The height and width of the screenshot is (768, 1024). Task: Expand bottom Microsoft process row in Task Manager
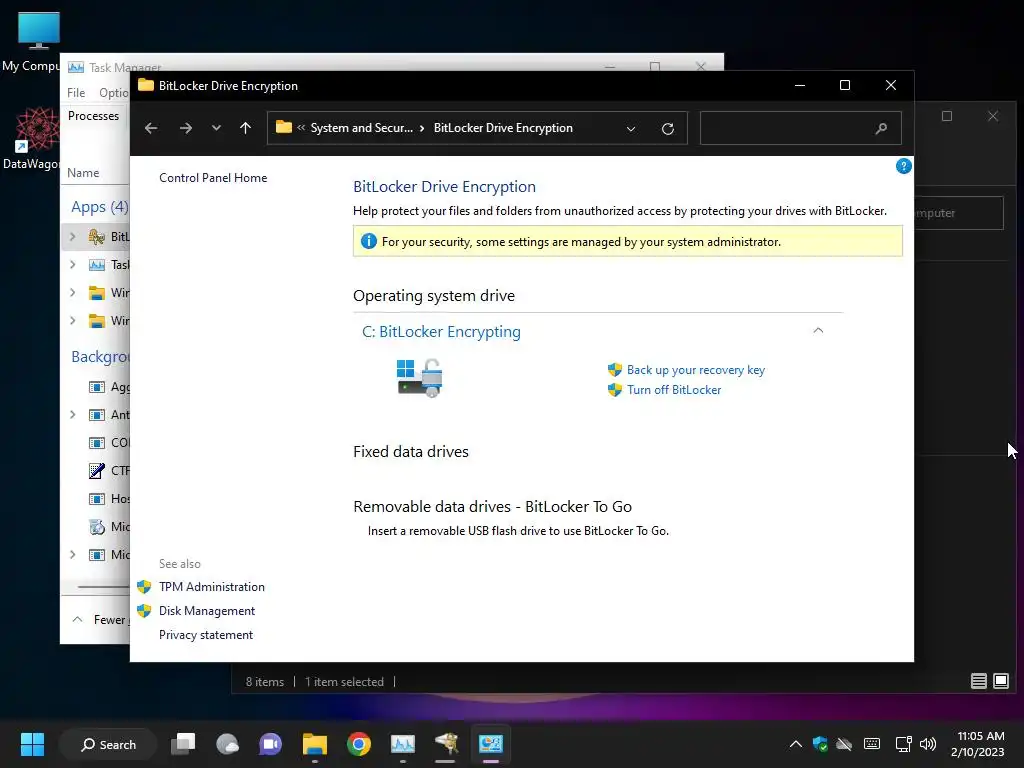[72, 554]
